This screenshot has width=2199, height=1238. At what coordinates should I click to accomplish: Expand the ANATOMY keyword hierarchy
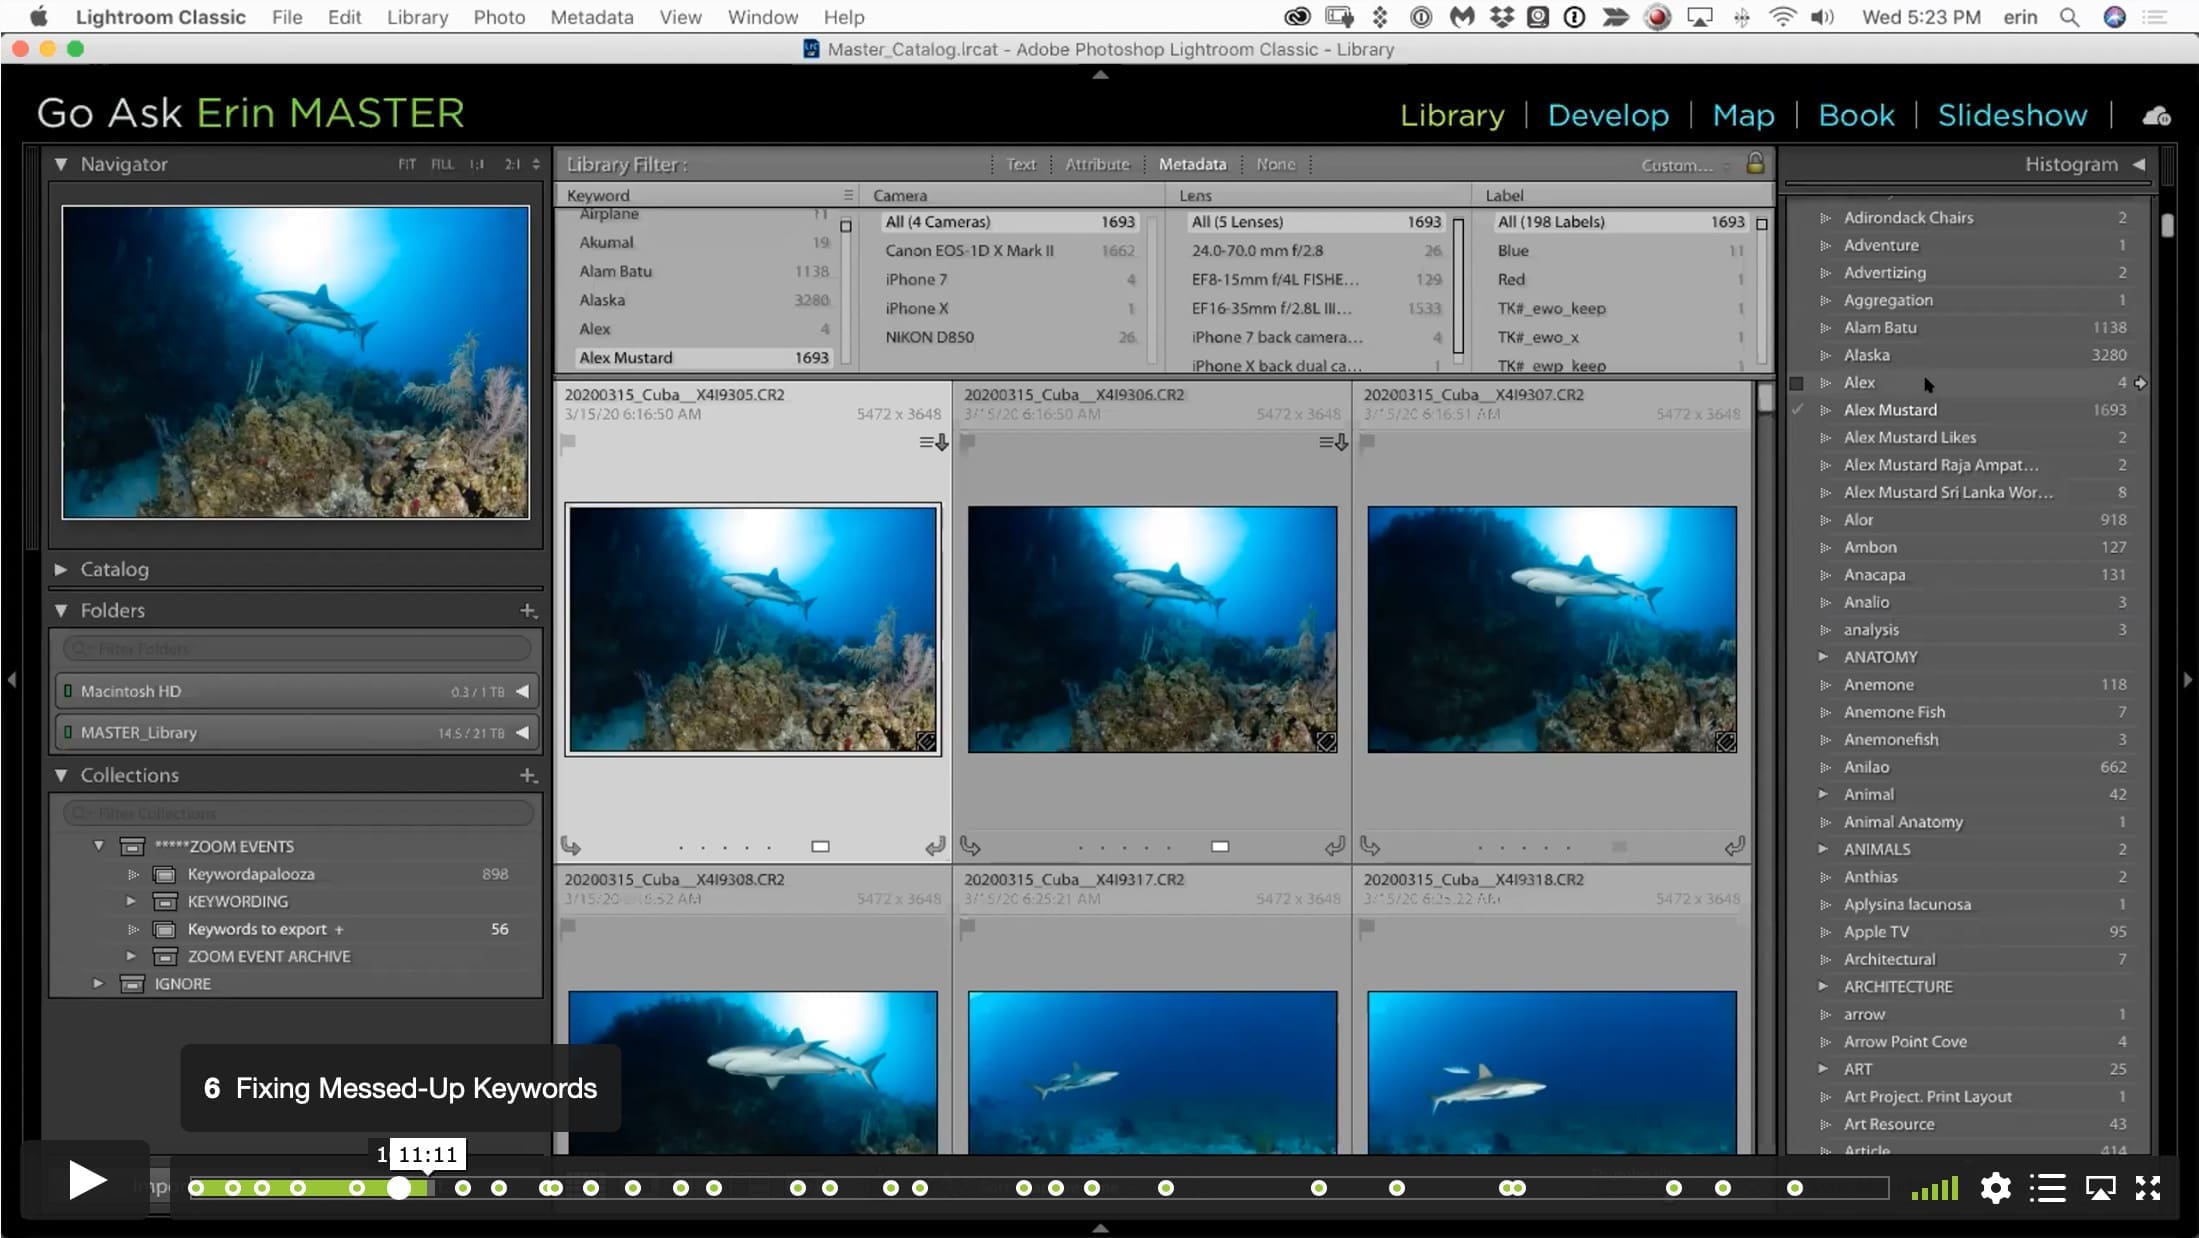(1823, 657)
